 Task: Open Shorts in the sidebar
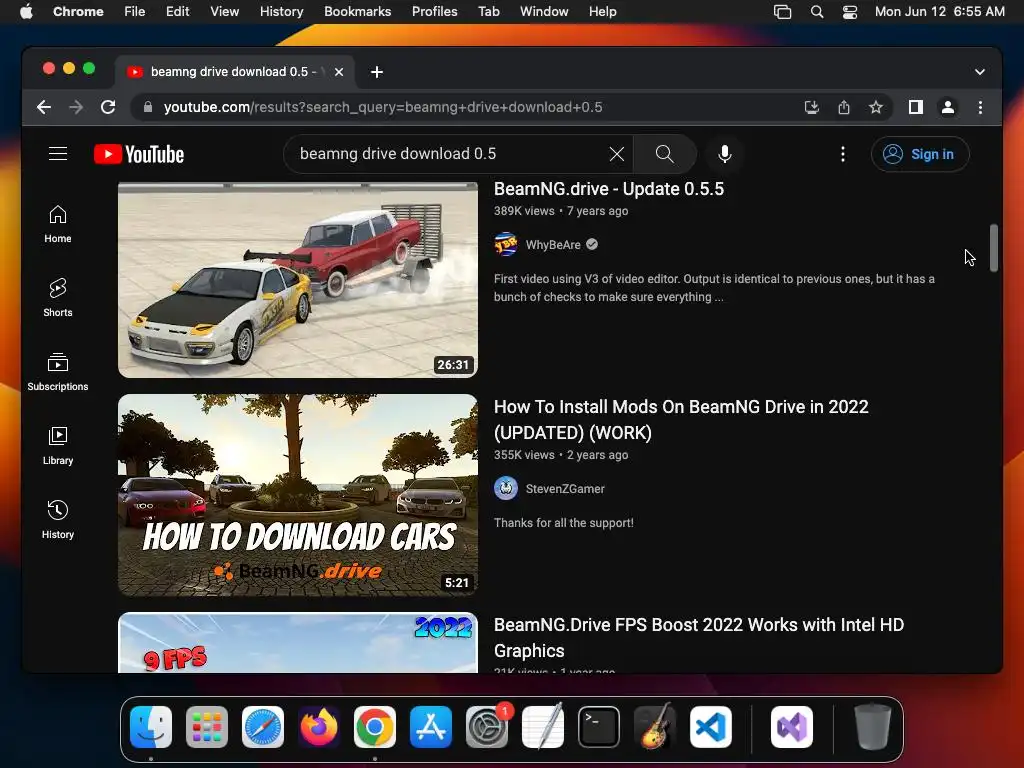coord(57,298)
